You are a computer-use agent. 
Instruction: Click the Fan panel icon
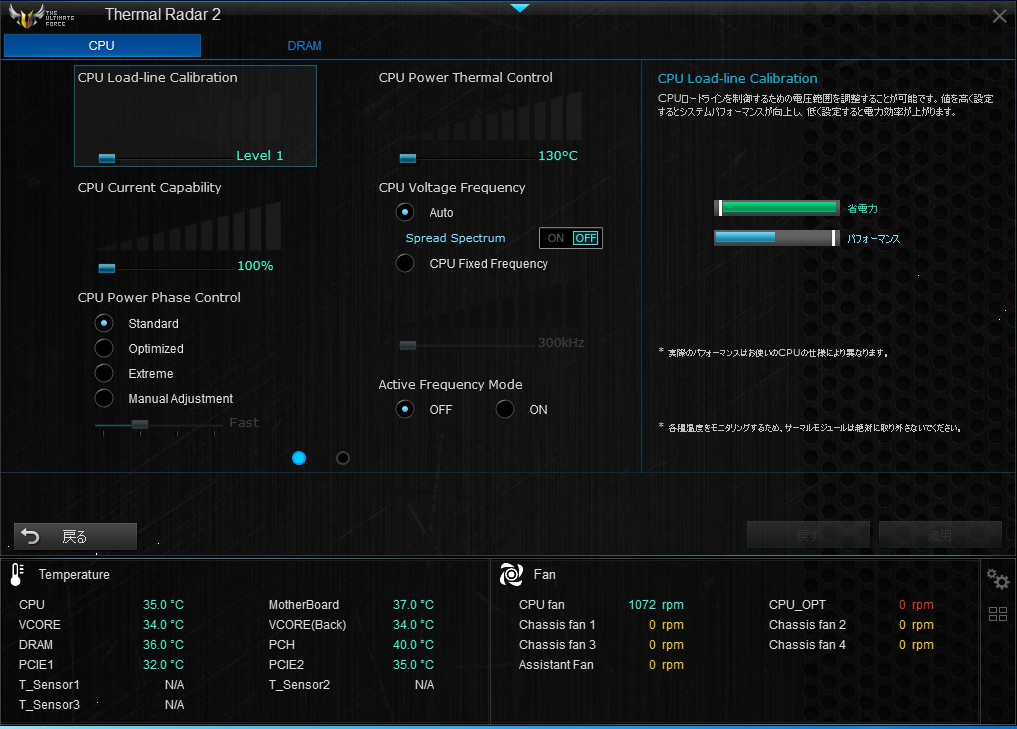tap(511, 575)
